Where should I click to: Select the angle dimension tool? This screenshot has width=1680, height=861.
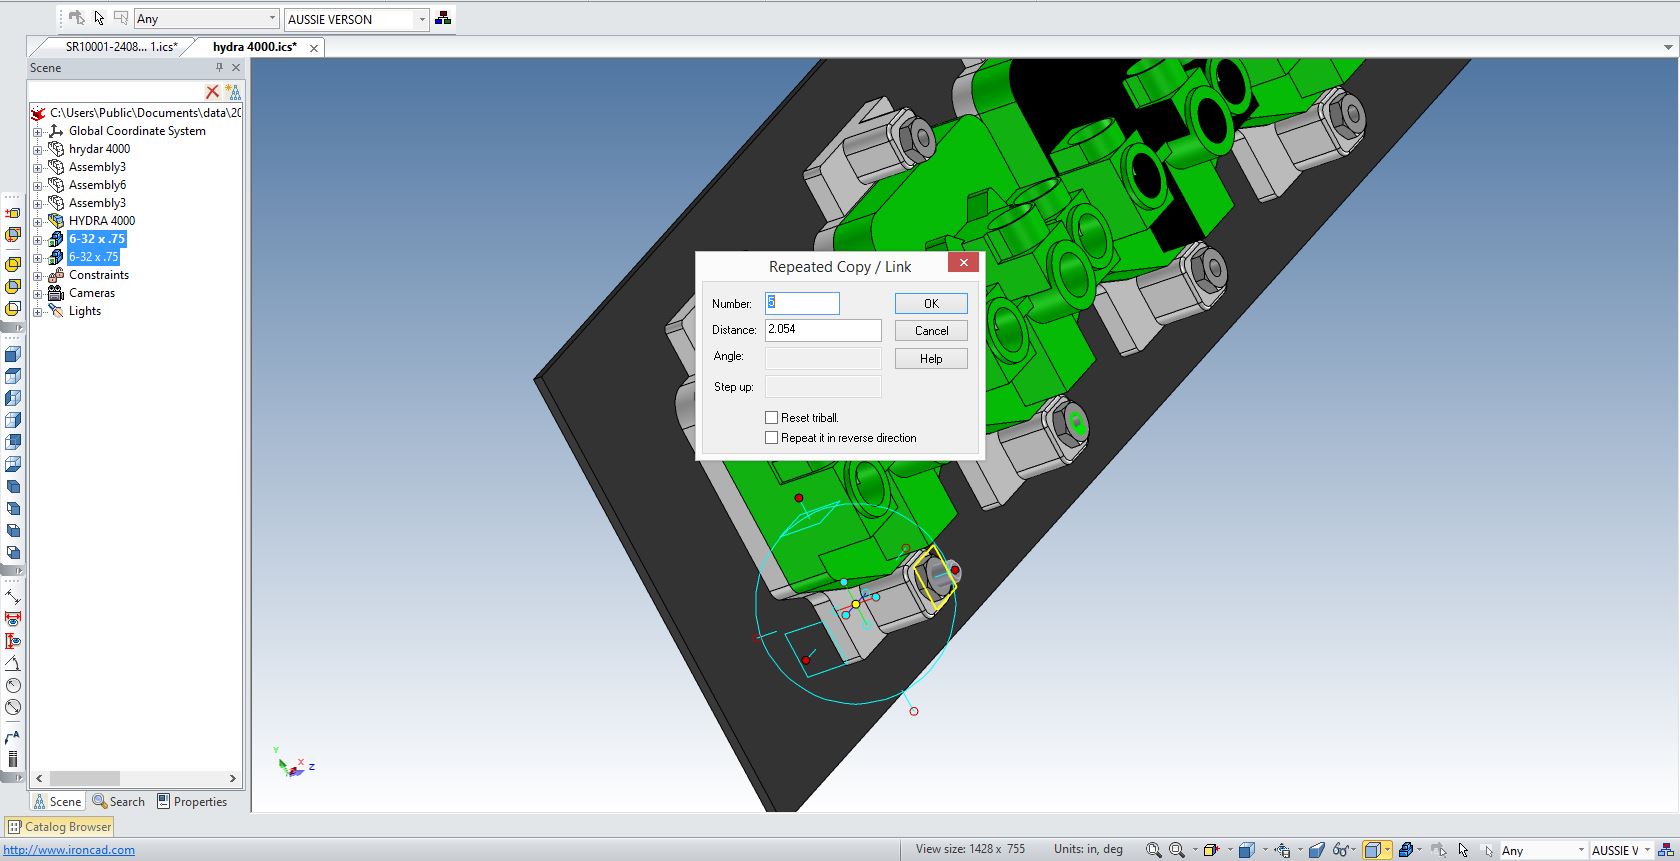13,663
